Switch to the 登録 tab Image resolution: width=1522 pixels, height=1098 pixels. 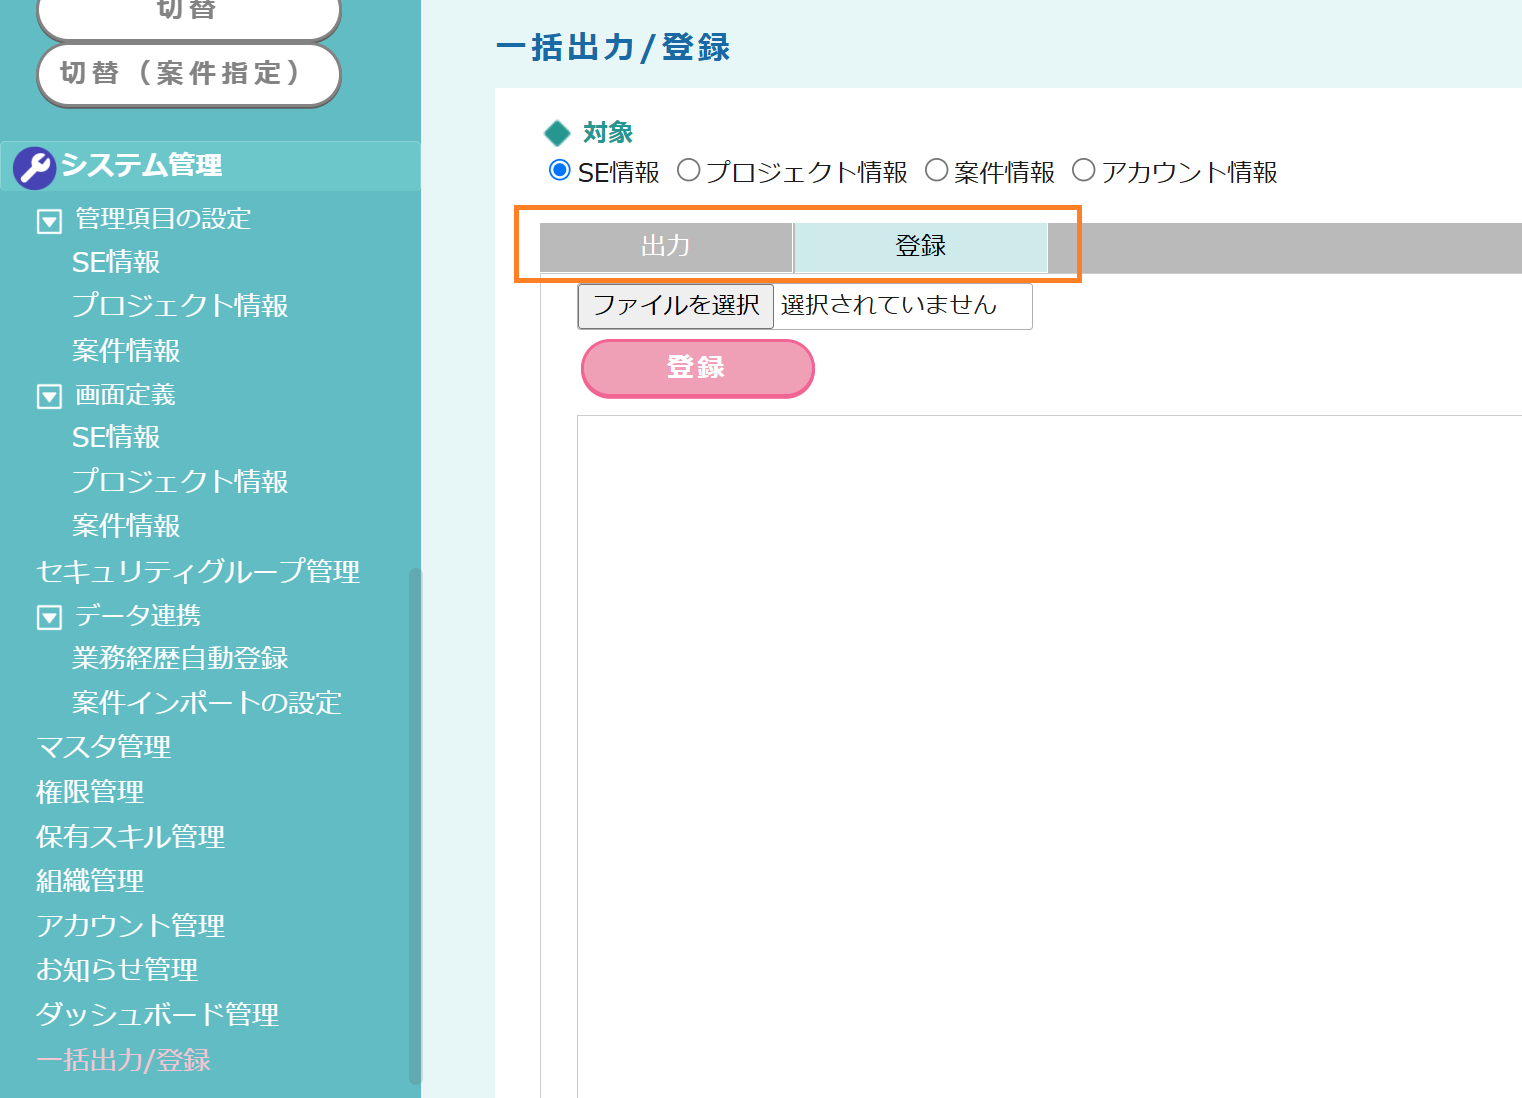point(920,247)
